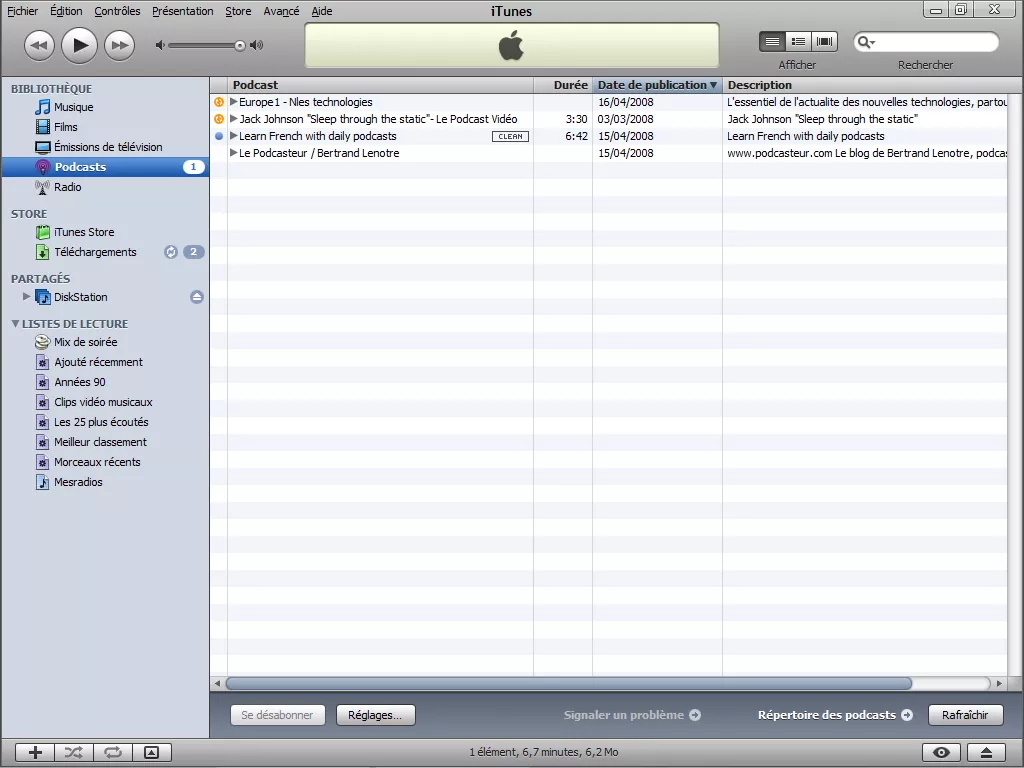Open the Édition menu
1024x768 pixels.
point(67,11)
